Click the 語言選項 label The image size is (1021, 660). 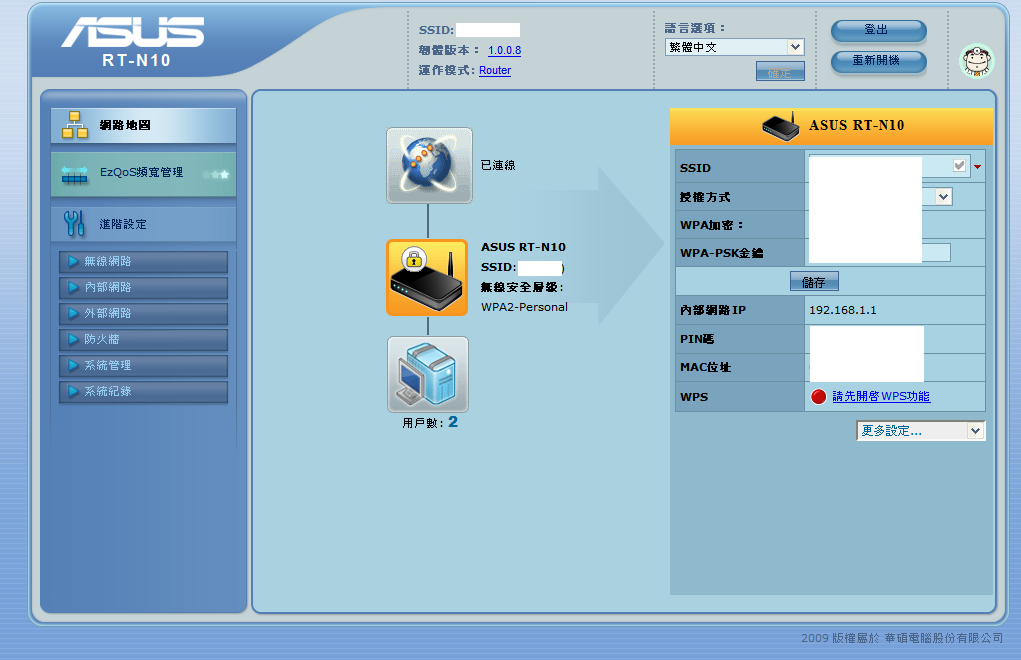[x=695, y=28]
